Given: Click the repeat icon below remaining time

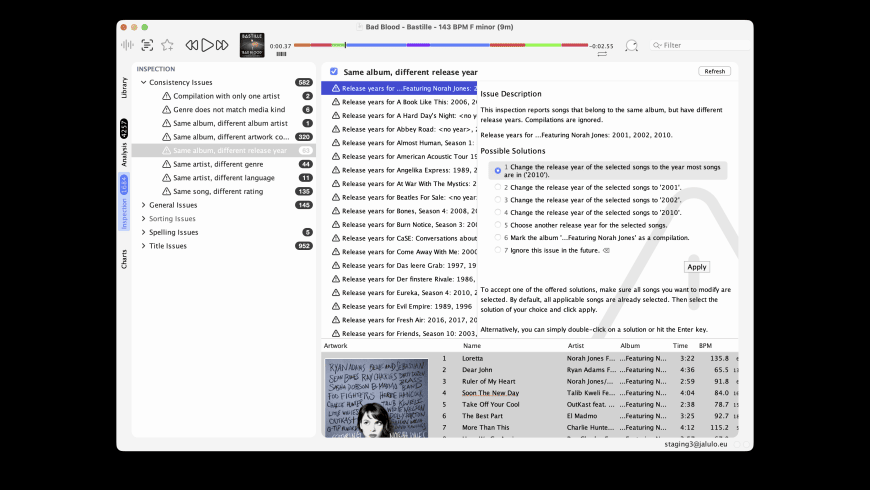Looking at the screenshot, I should click(x=602, y=54).
